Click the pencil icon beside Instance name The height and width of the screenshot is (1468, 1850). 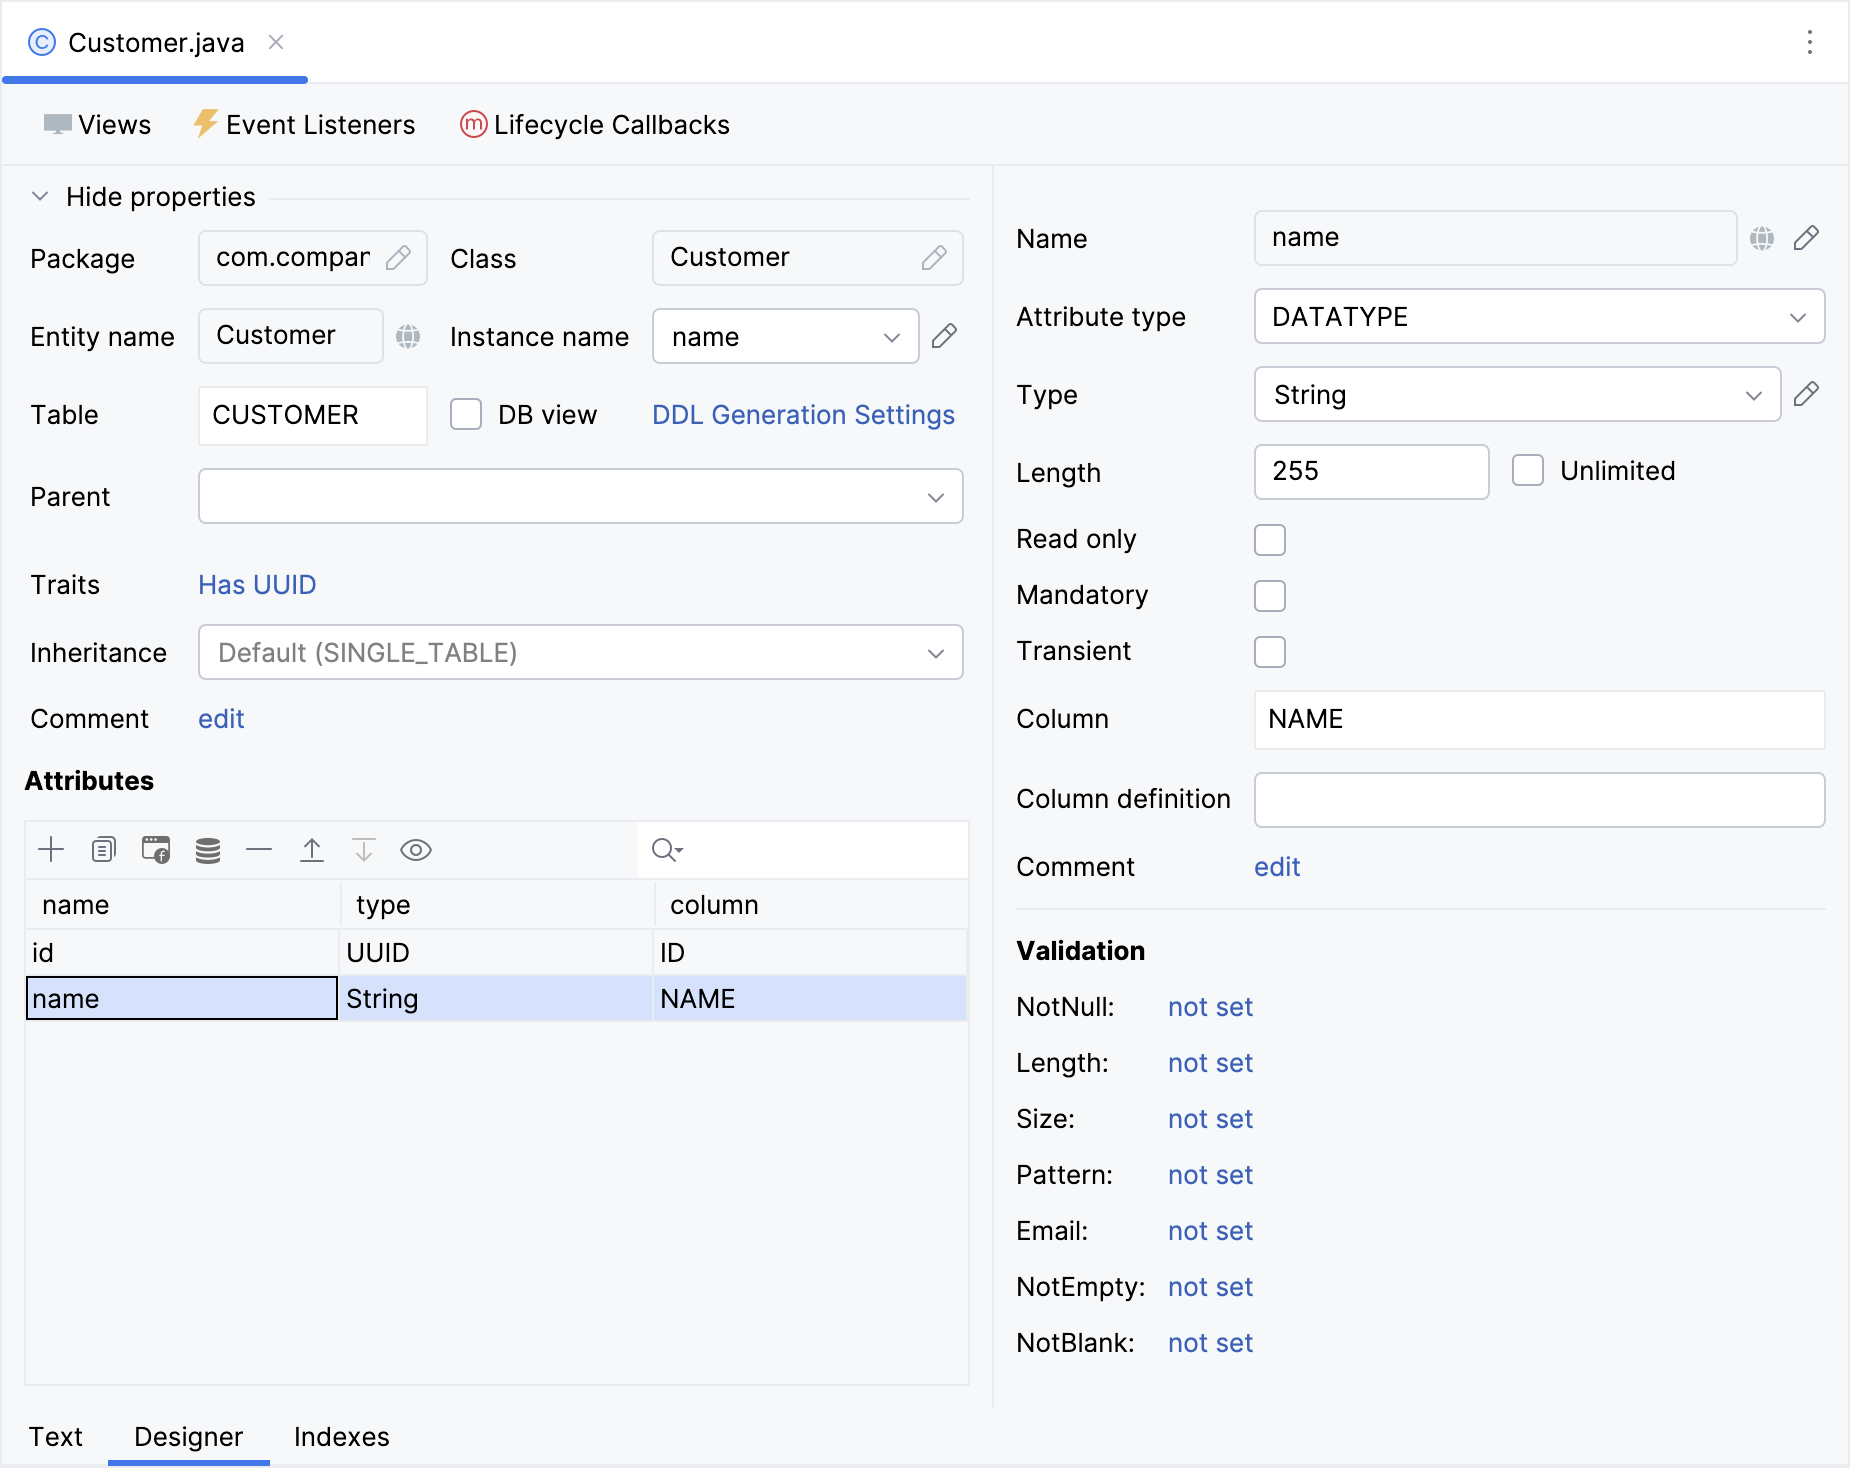tap(944, 336)
